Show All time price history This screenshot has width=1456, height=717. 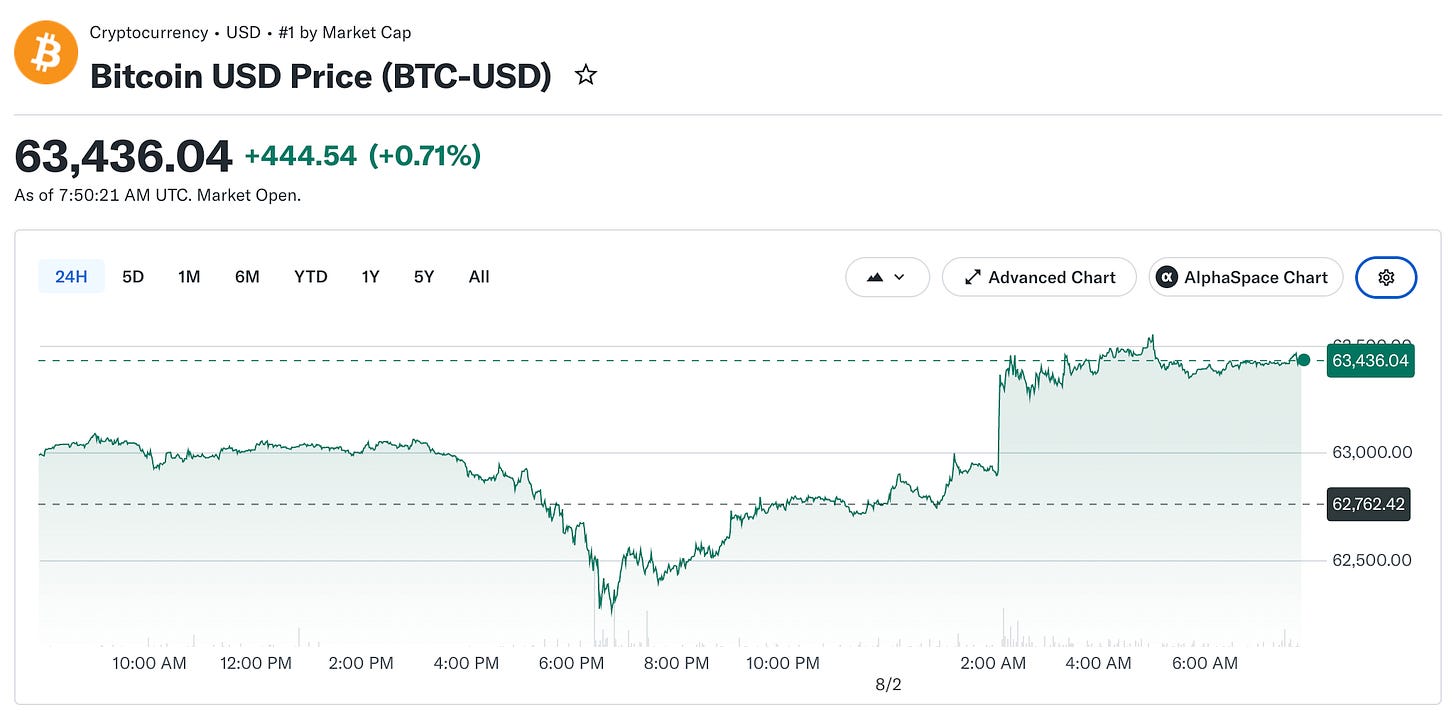[x=479, y=277]
